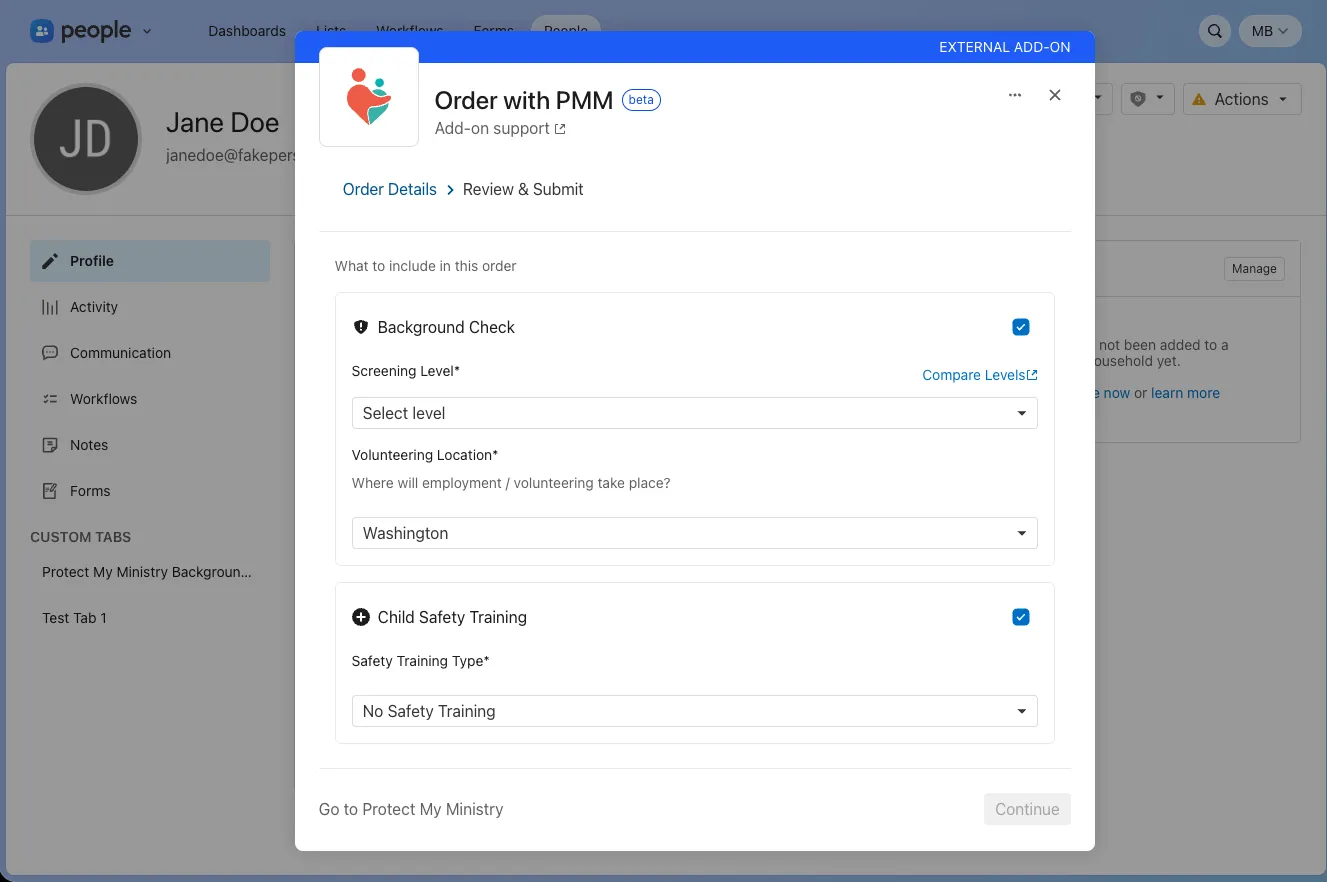
Task: Click the search icon in the top bar
Action: point(1214,31)
